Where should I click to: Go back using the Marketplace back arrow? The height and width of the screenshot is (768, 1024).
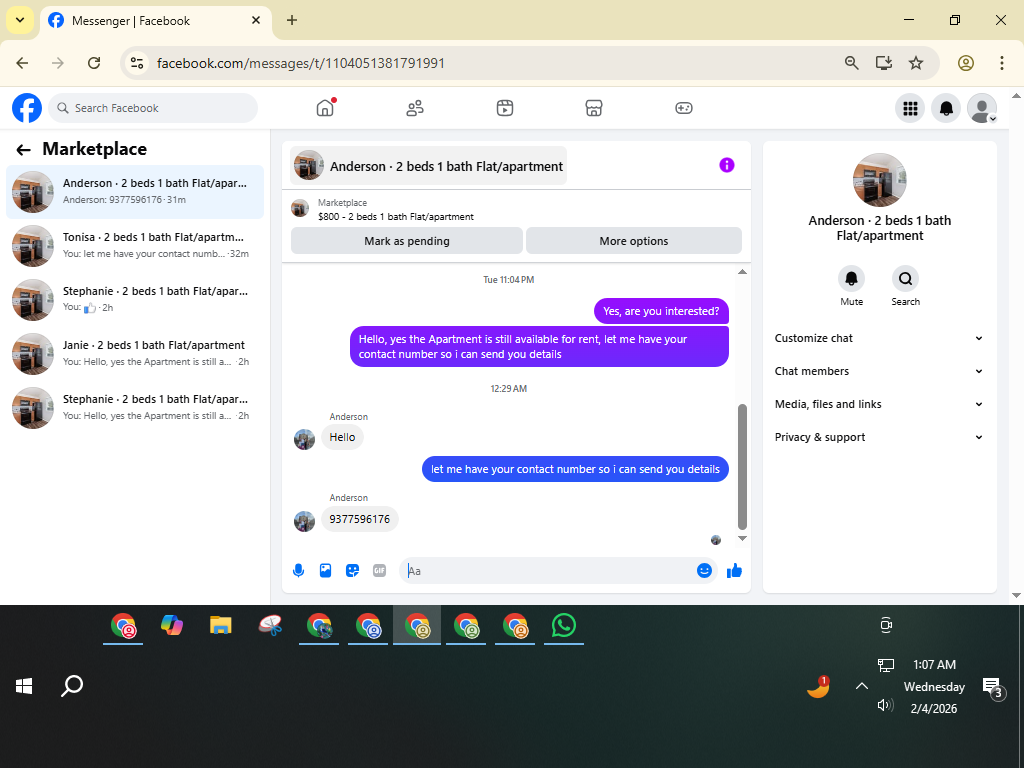click(24, 150)
